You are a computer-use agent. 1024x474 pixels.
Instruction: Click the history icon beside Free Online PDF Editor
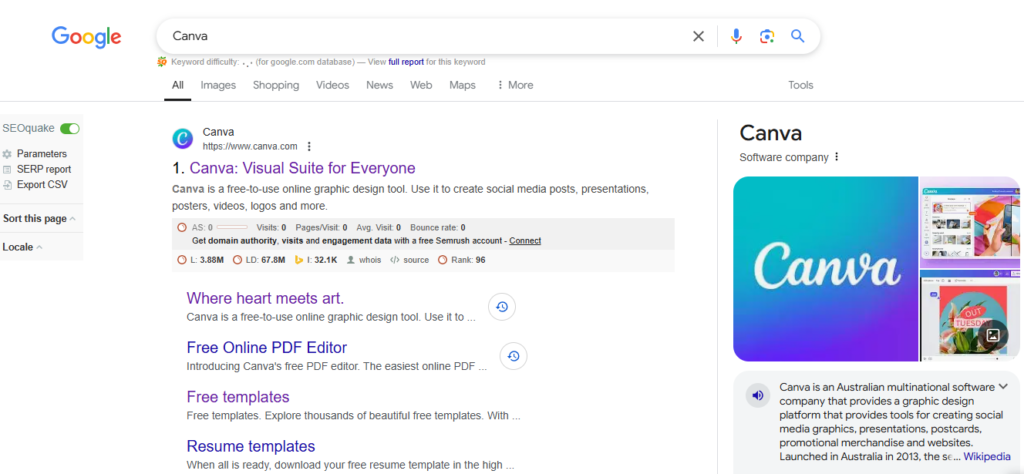(x=513, y=356)
